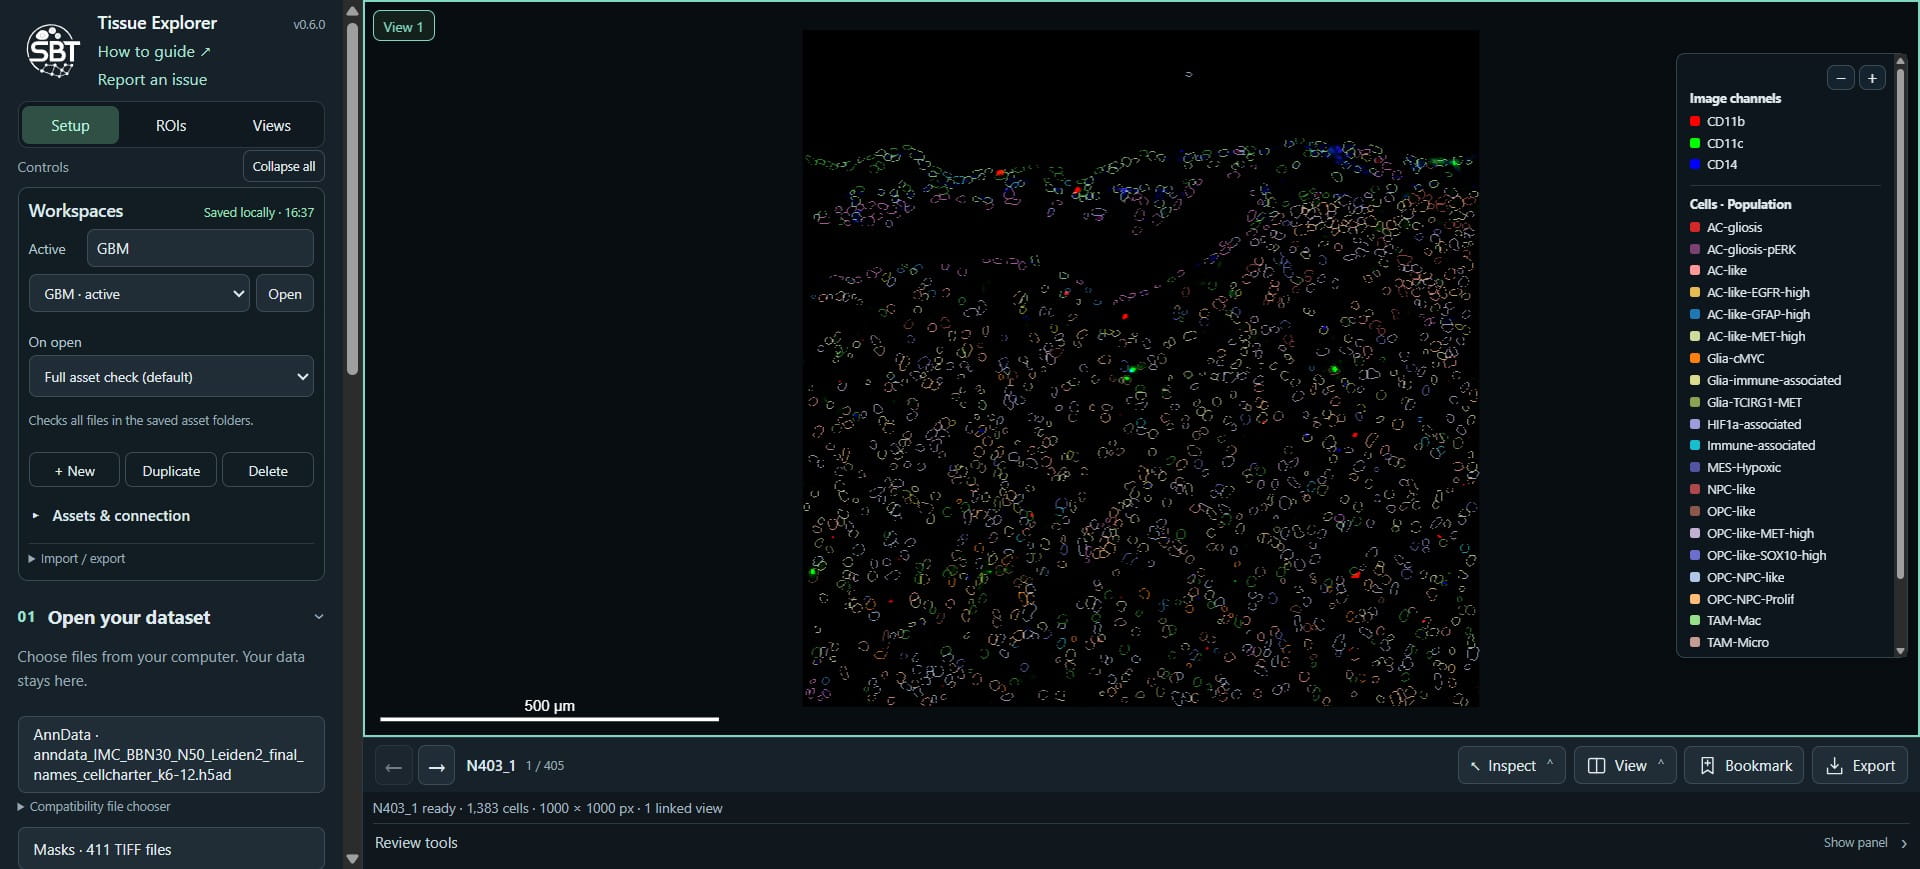Viewport: 1920px width, 869px height.
Task: Open the View layout menu
Action: pos(1625,765)
